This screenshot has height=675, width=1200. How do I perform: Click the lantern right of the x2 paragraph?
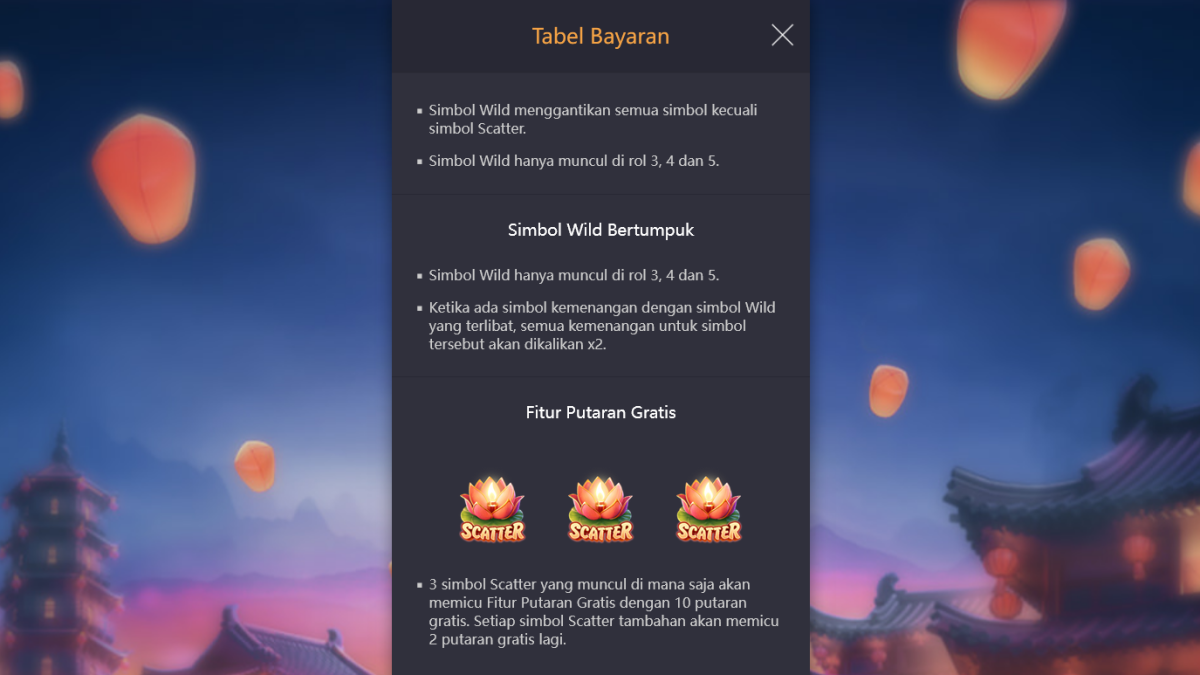coord(888,390)
